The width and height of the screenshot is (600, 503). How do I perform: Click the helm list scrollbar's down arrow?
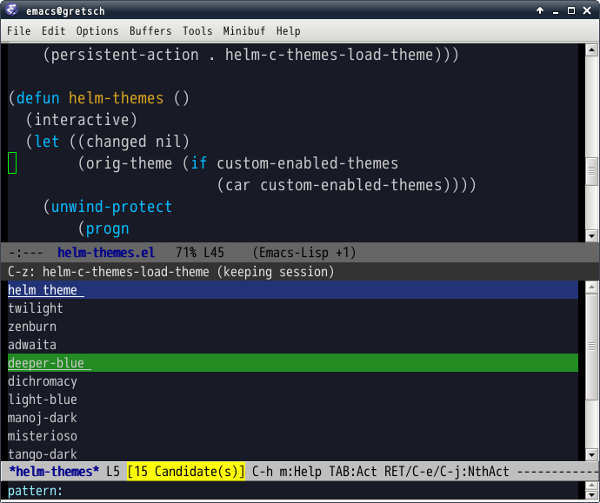coord(592,455)
